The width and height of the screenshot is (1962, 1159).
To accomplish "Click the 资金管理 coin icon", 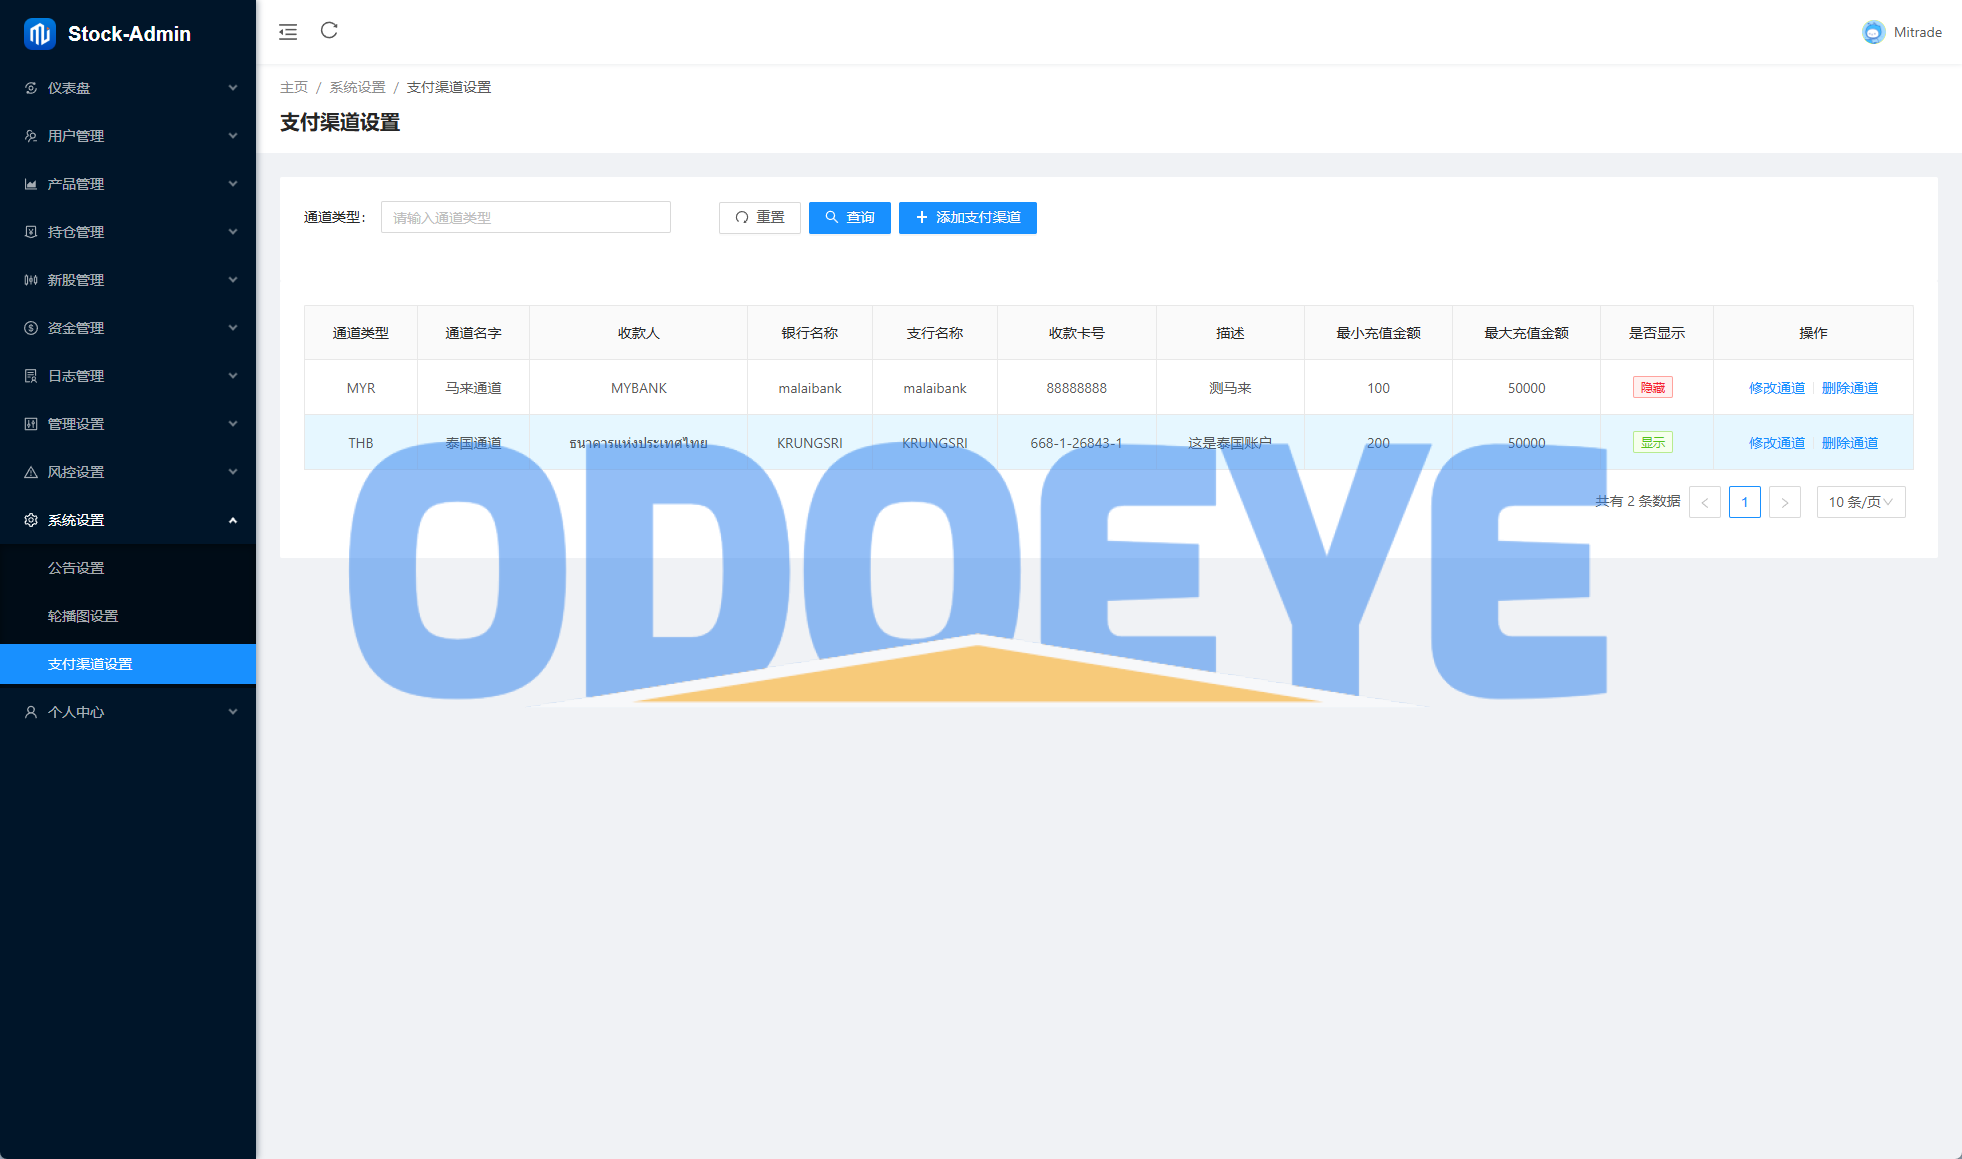I will 31,328.
